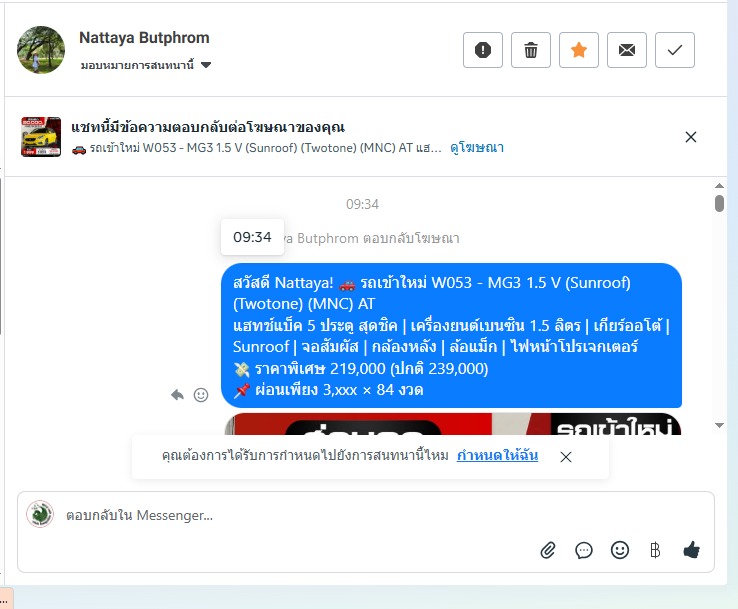Open saved replies speech bubble icon
738x609 pixels.
(x=584, y=550)
